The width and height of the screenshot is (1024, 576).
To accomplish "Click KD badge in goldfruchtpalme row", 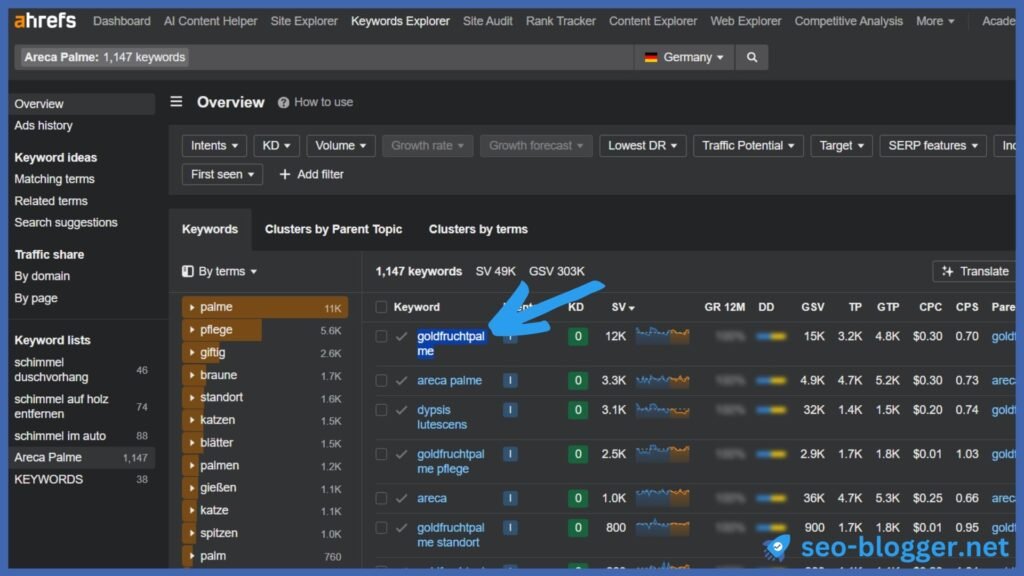I will pyautogui.click(x=577, y=336).
